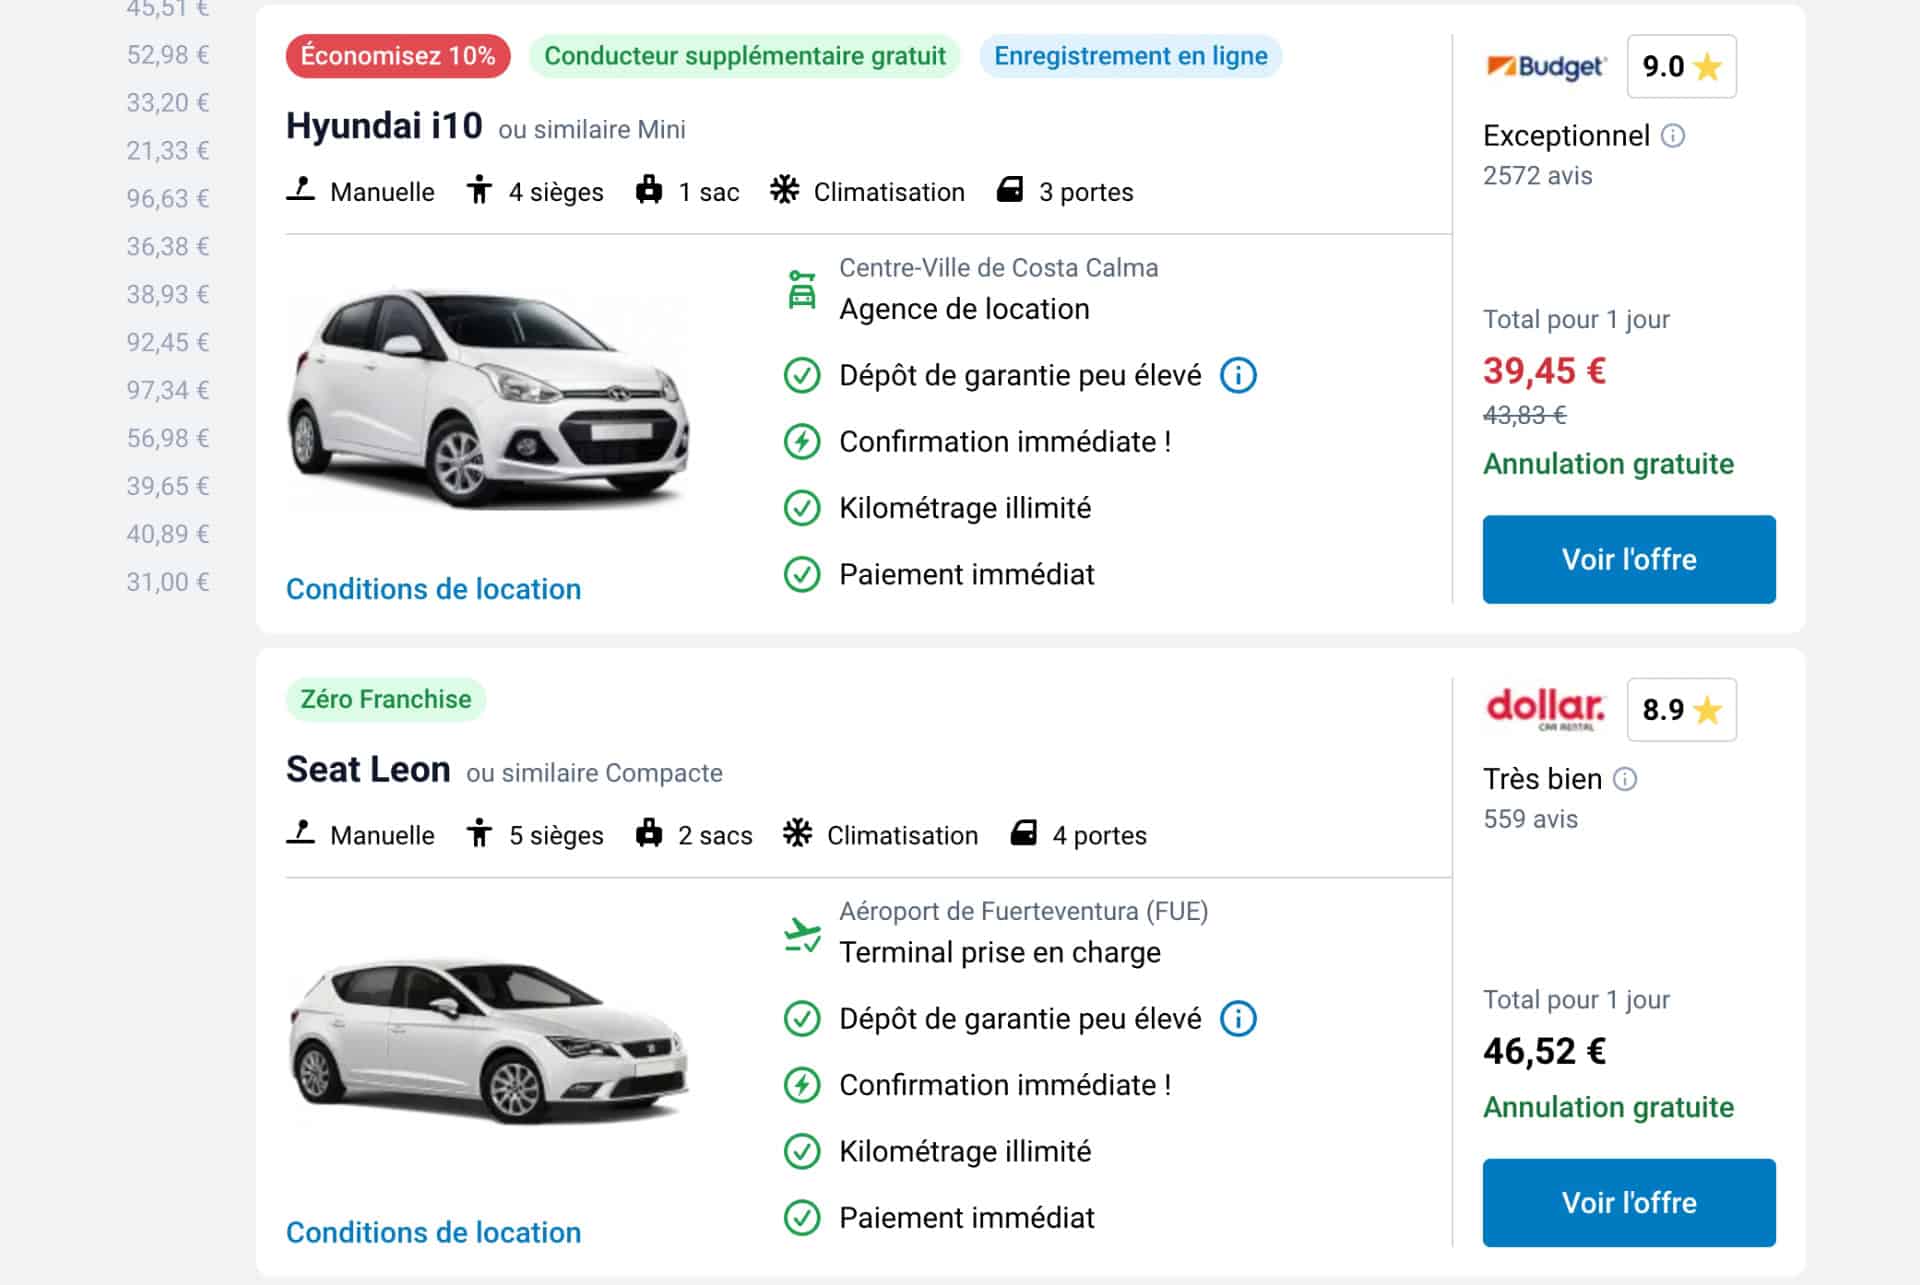This screenshot has width=1920, height=1285.
Task: Open Conditions de location for the Hyundai i10
Action: [x=433, y=589]
